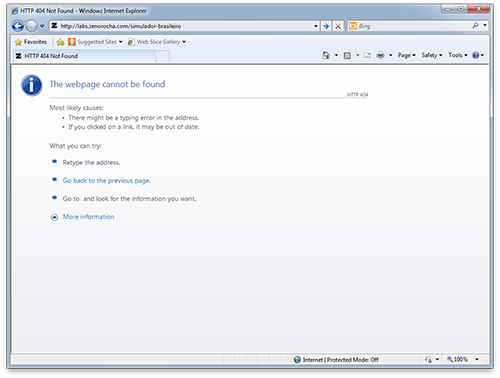Click "Retype the address." text
This screenshot has height=378, width=500.
[91, 163]
